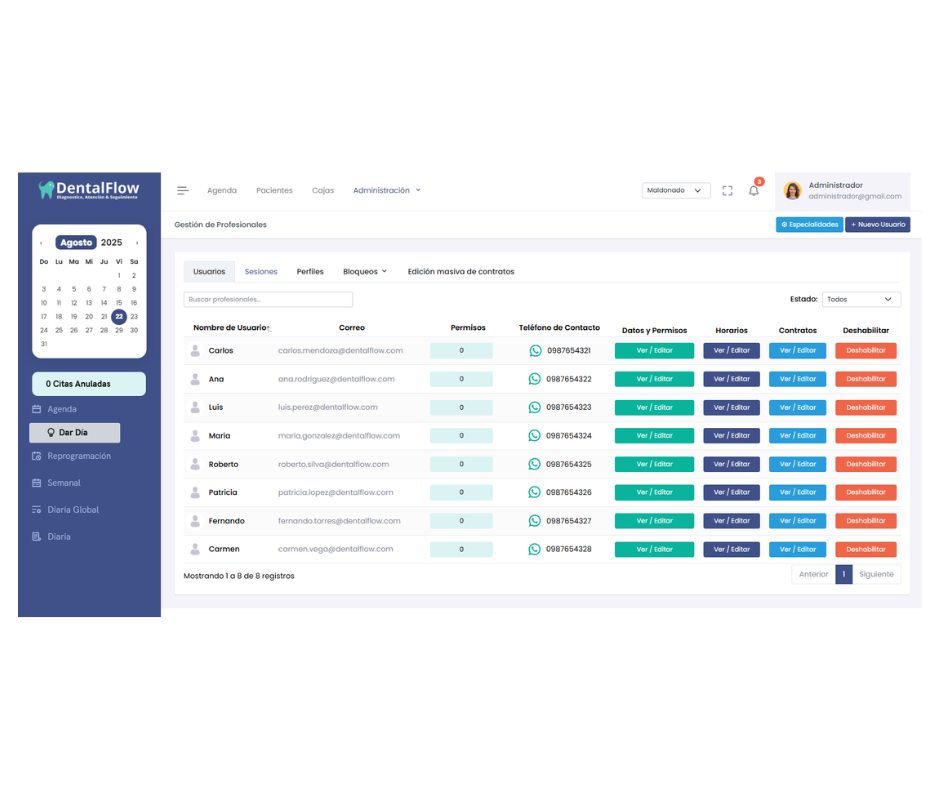Open Horarios Ver / Editar for Luis

point(731,407)
